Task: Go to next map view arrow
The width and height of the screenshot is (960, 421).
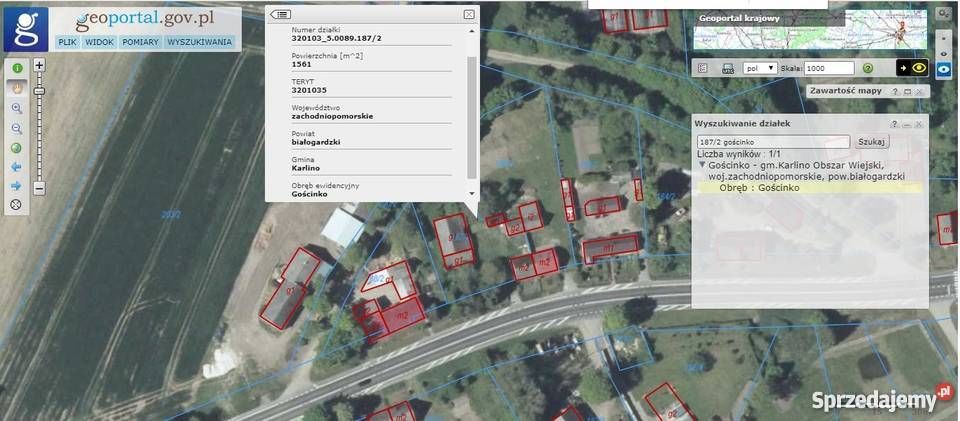Action: point(16,186)
